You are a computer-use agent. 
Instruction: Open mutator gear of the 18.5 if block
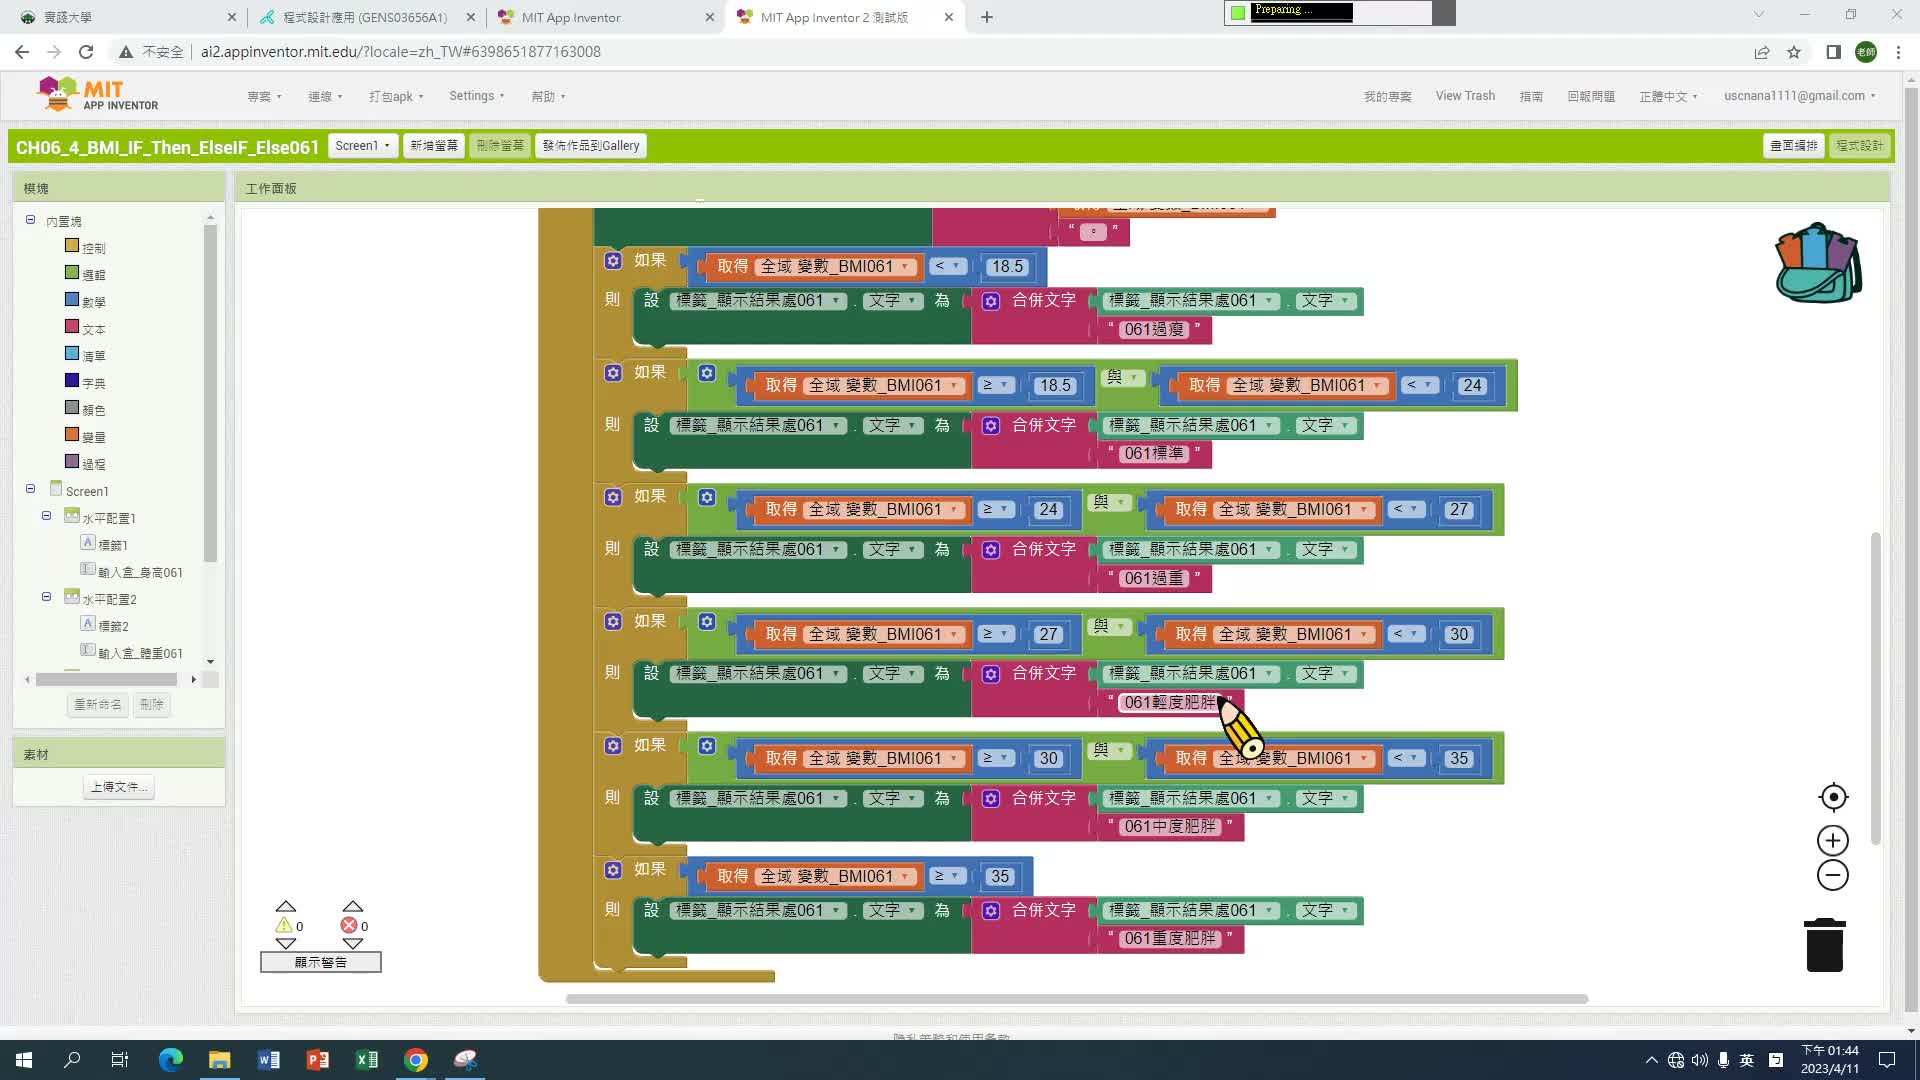click(613, 260)
